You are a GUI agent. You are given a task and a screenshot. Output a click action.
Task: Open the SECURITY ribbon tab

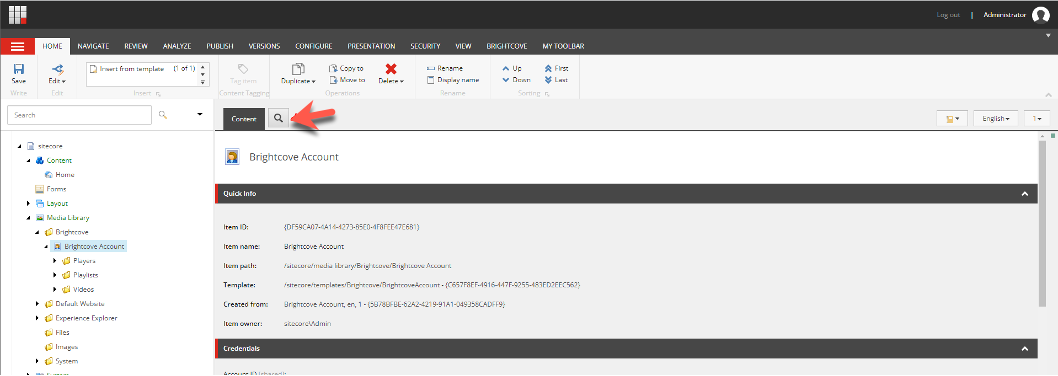click(x=425, y=46)
